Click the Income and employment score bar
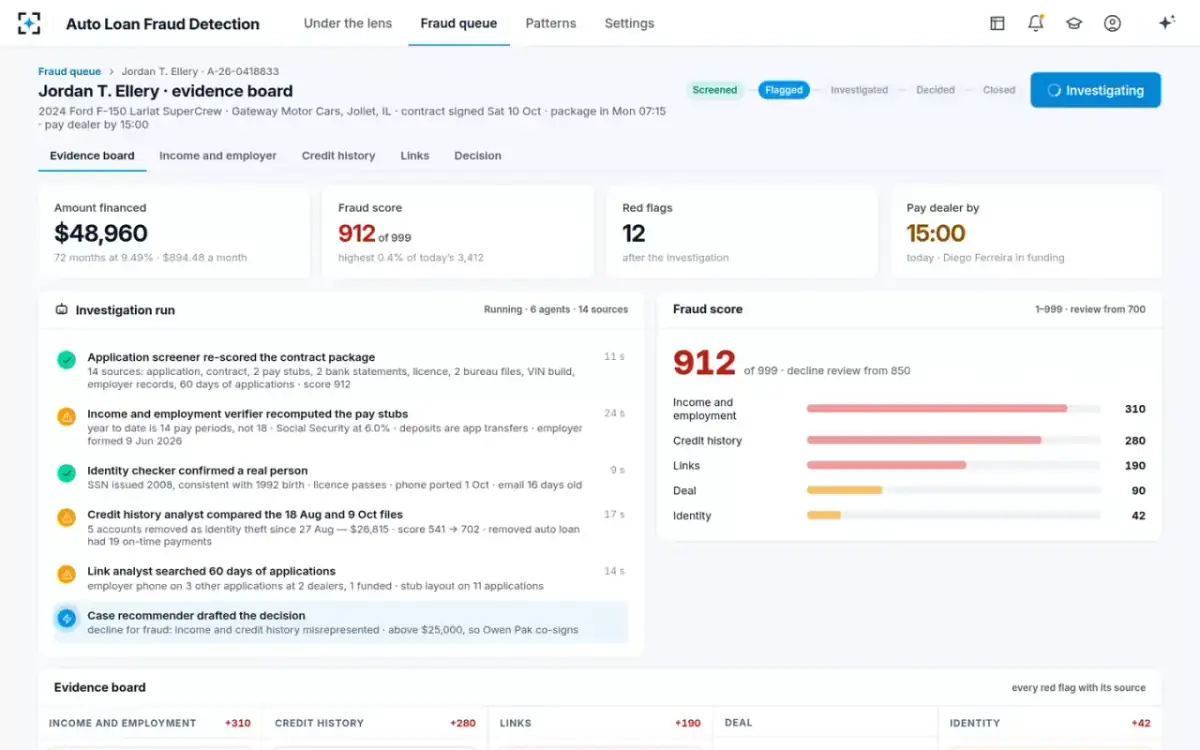Image resolution: width=1200 pixels, height=750 pixels. click(953, 409)
